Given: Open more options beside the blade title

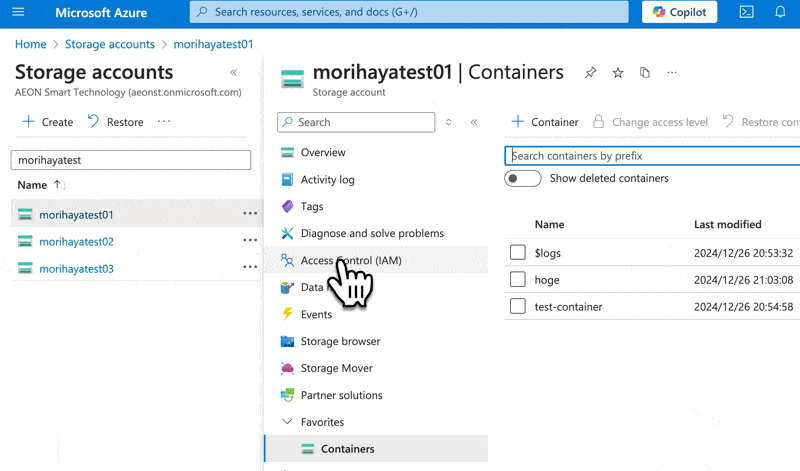Looking at the screenshot, I should click(672, 72).
